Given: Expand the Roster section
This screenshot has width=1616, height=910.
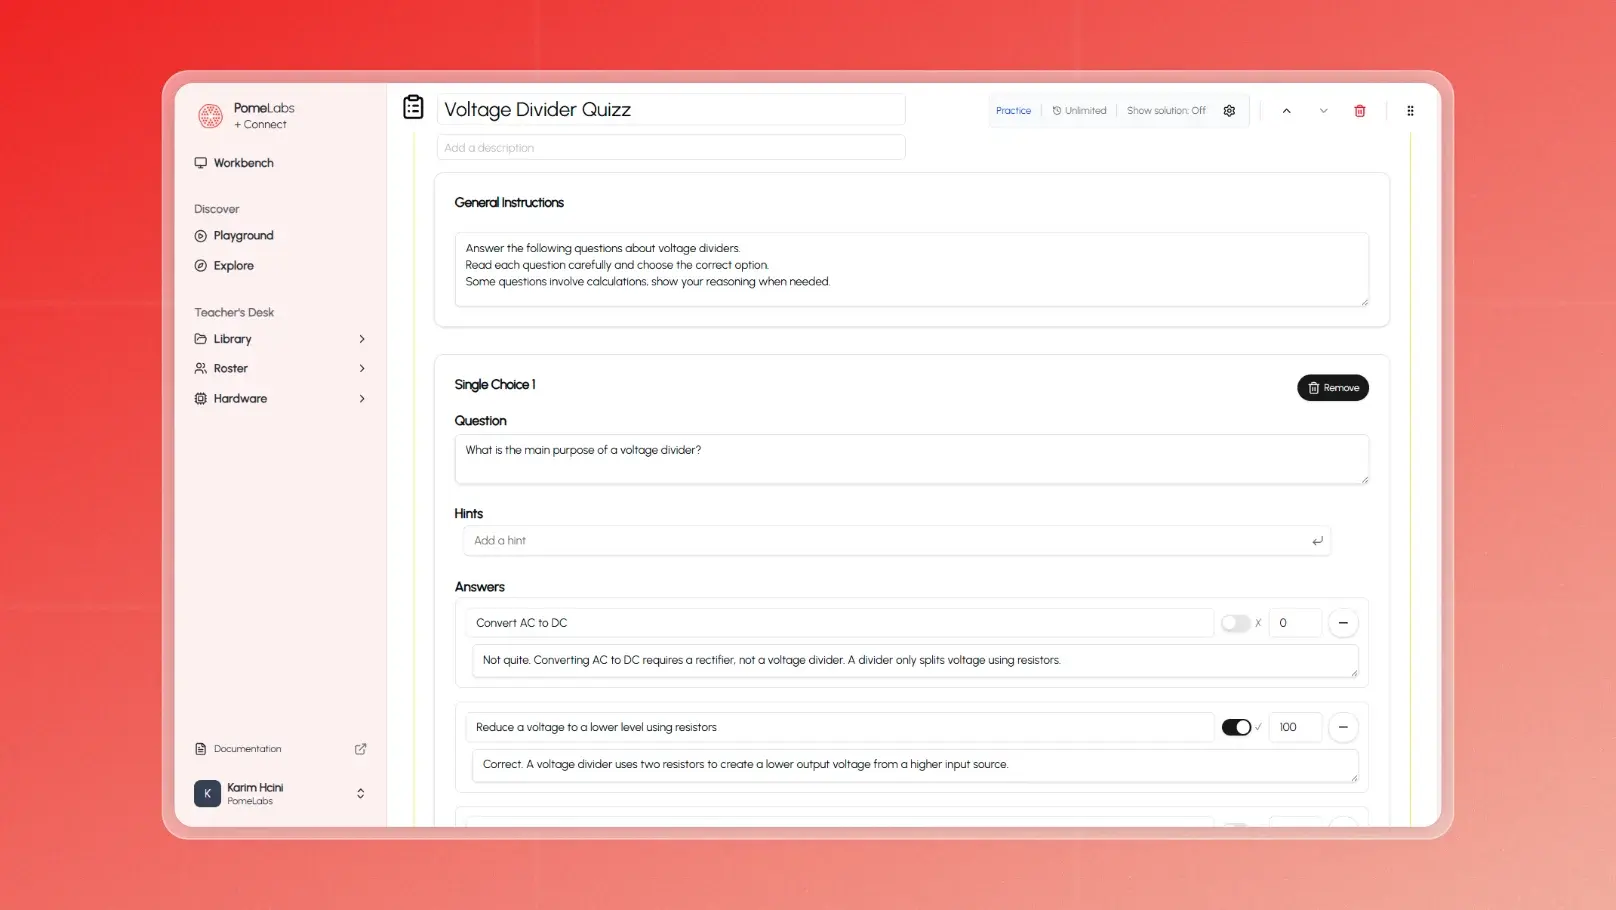Looking at the screenshot, I should tap(362, 369).
